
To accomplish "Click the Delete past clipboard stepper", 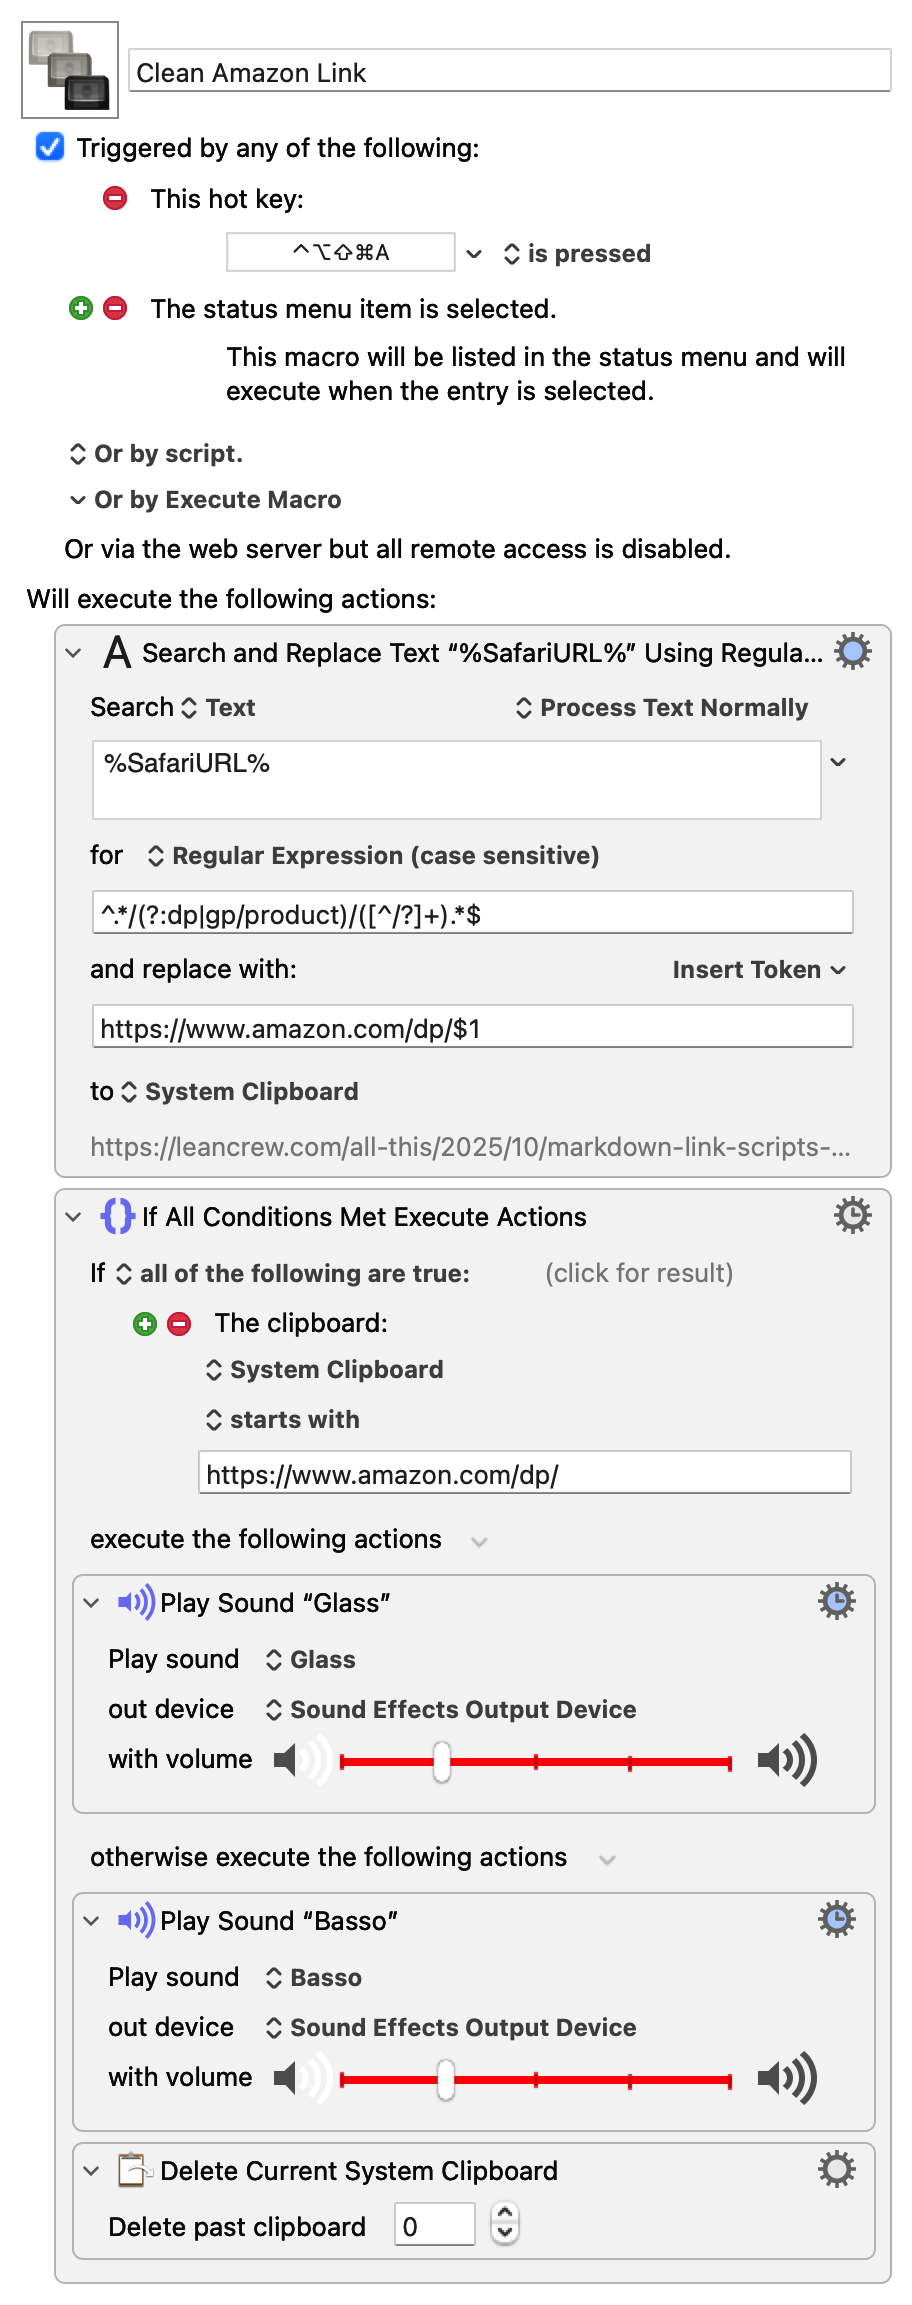I will (505, 2225).
